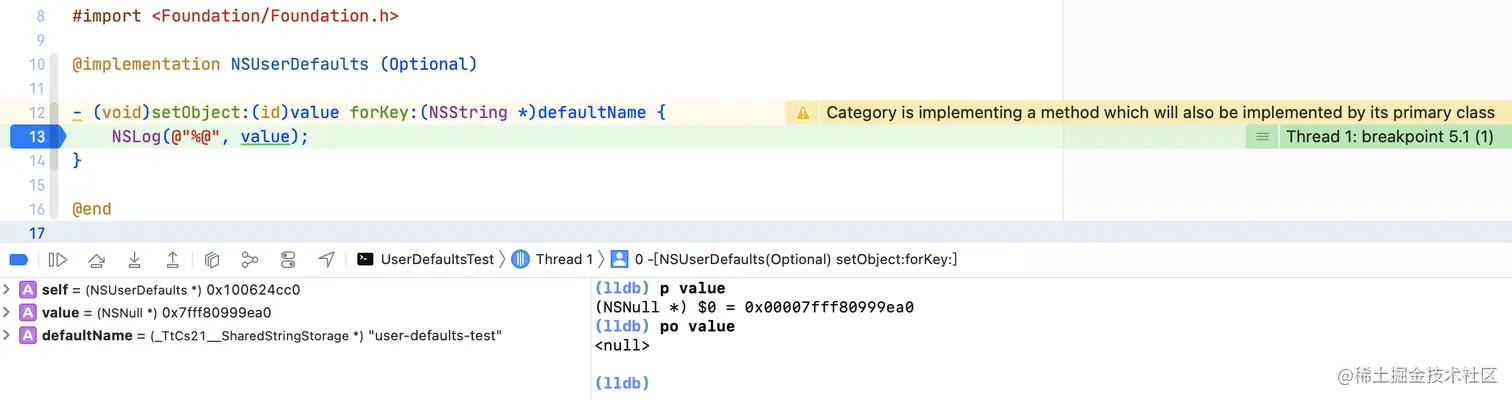Open stack frame 0 setObject:forKey: selector
Image resolution: width=1512 pixels, height=400 pixels.
[x=796, y=259]
